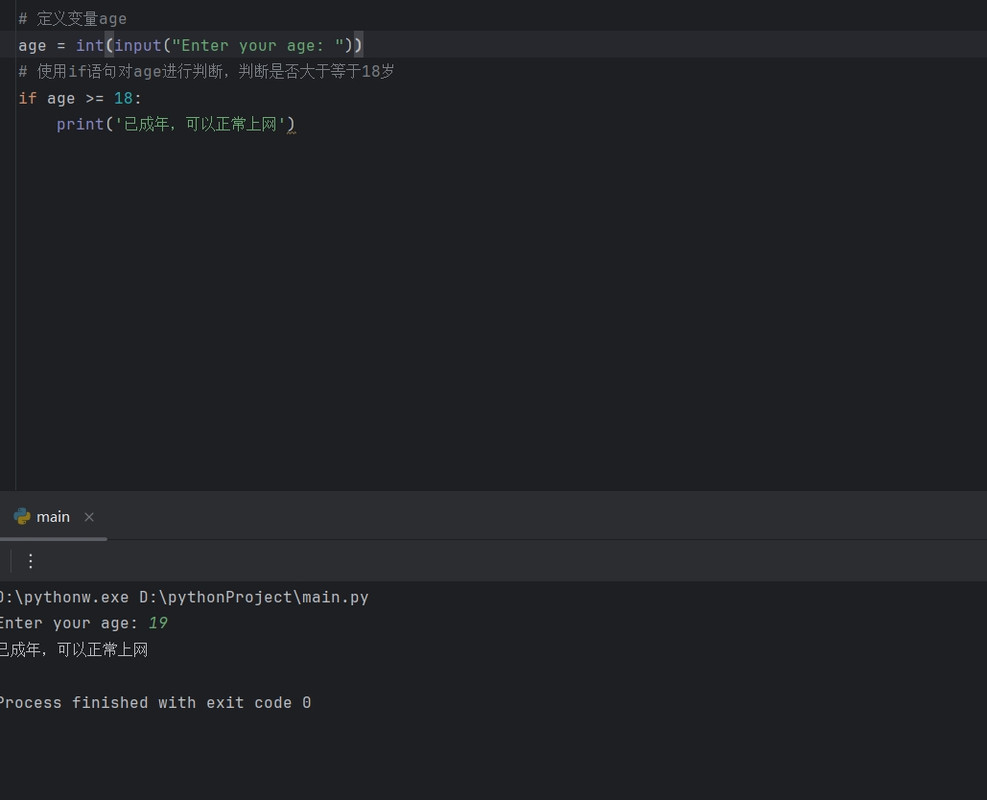
Task: Click the string "Enter your age: " in code
Action: 258,45
